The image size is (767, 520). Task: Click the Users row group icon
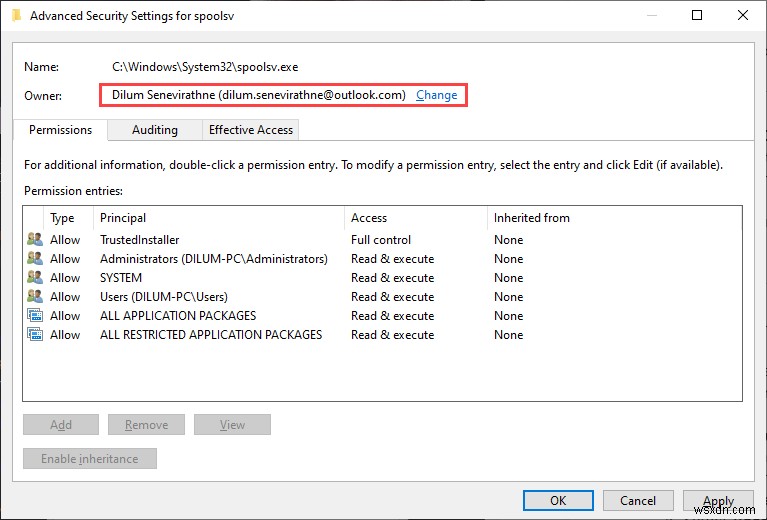click(x=35, y=296)
